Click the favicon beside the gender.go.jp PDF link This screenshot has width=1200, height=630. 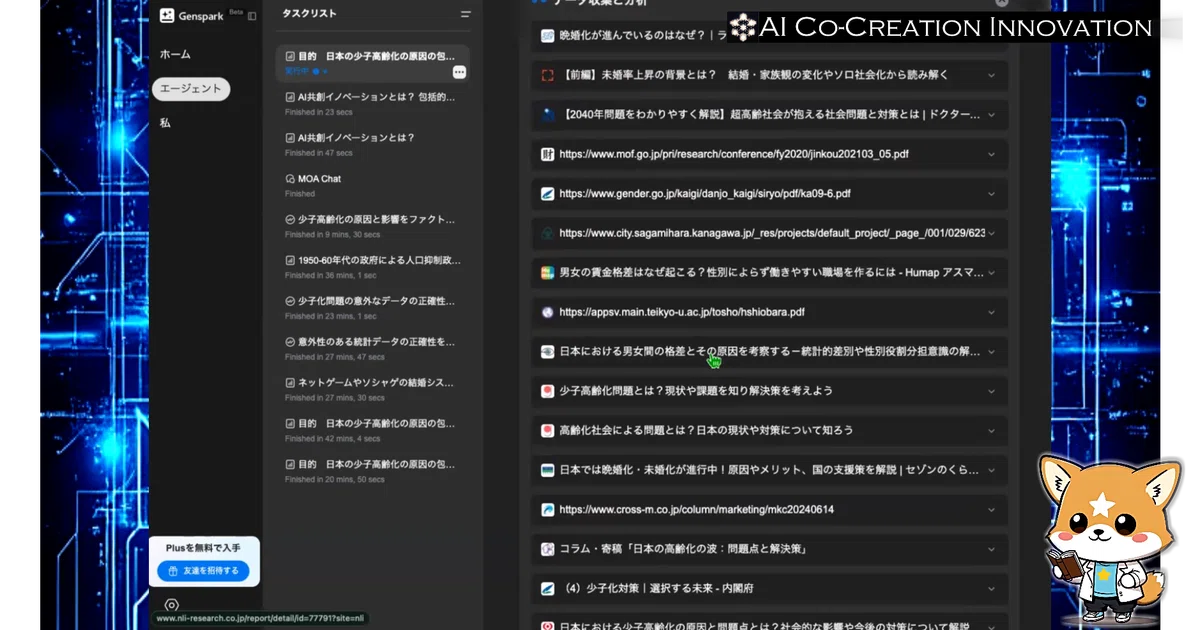coord(547,193)
